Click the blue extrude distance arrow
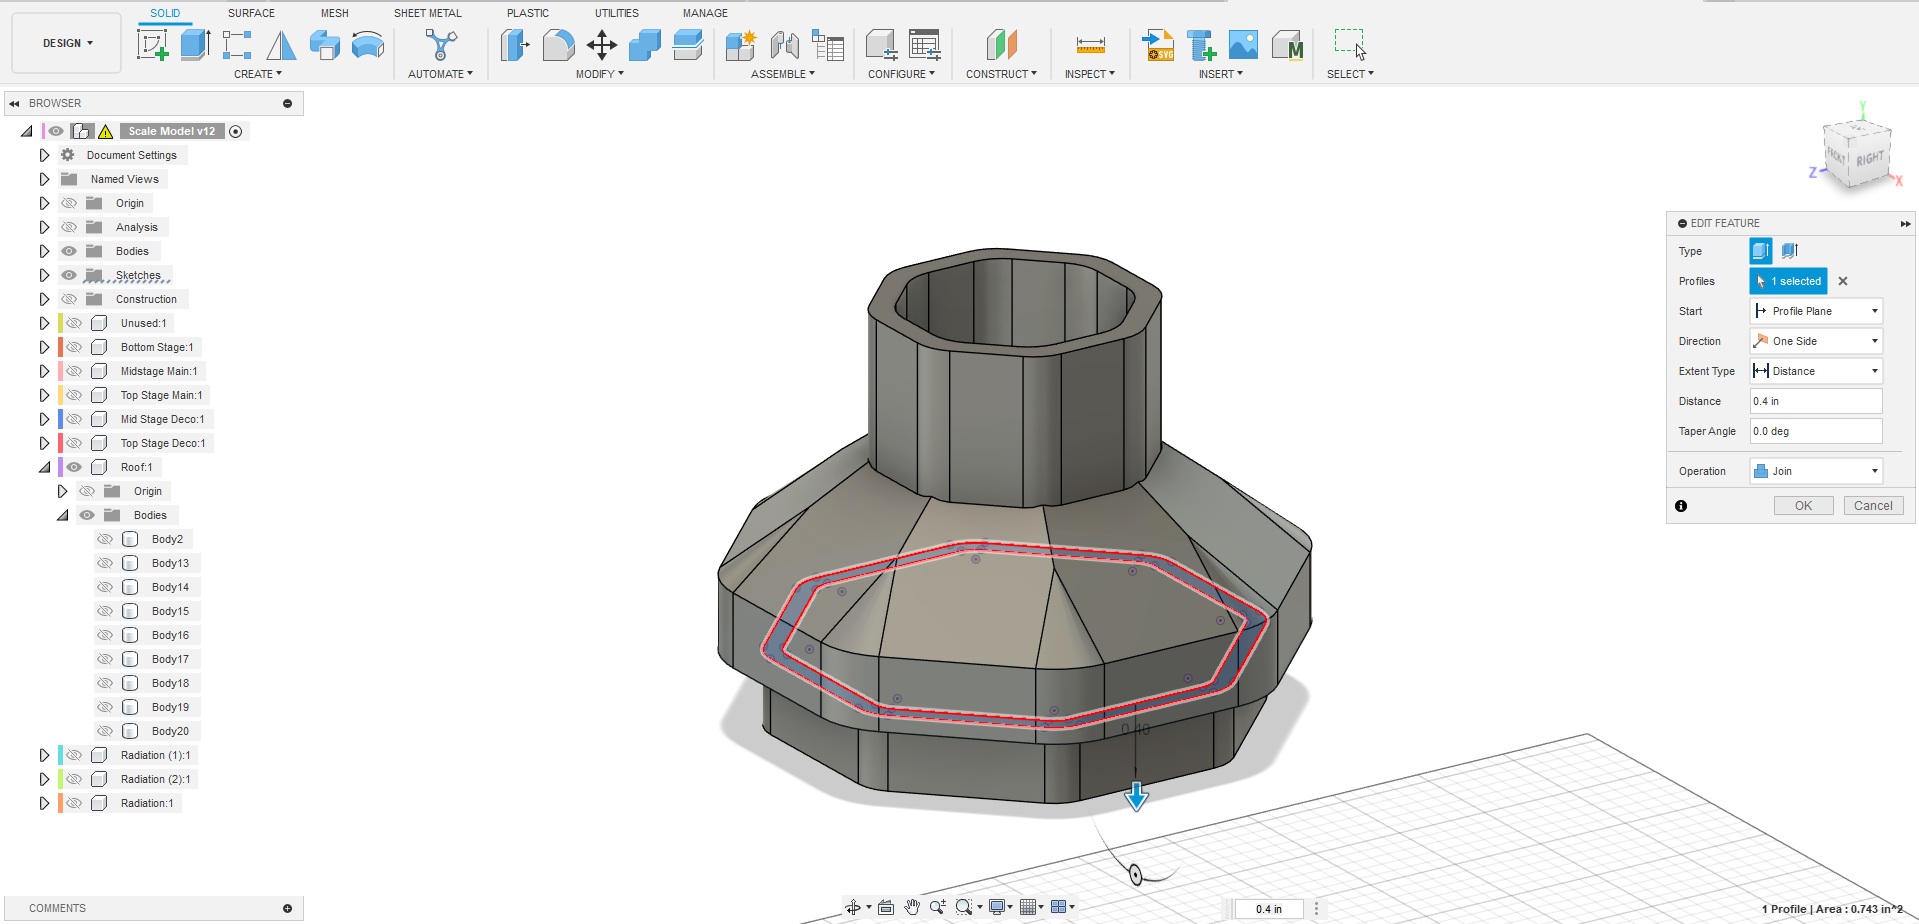Viewport: 1919px width, 924px height. tap(1136, 797)
